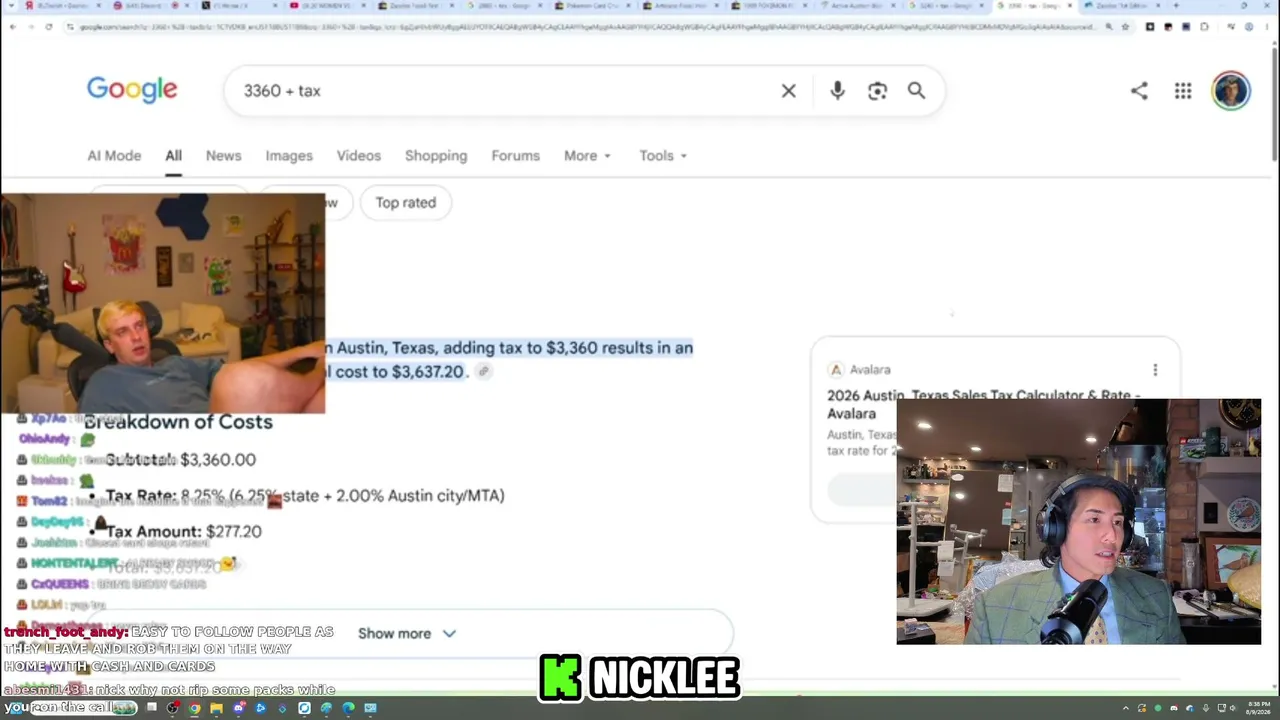Open the Images results tab
Viewport: 1280px width, 720px height.
(x=289, y=156)
